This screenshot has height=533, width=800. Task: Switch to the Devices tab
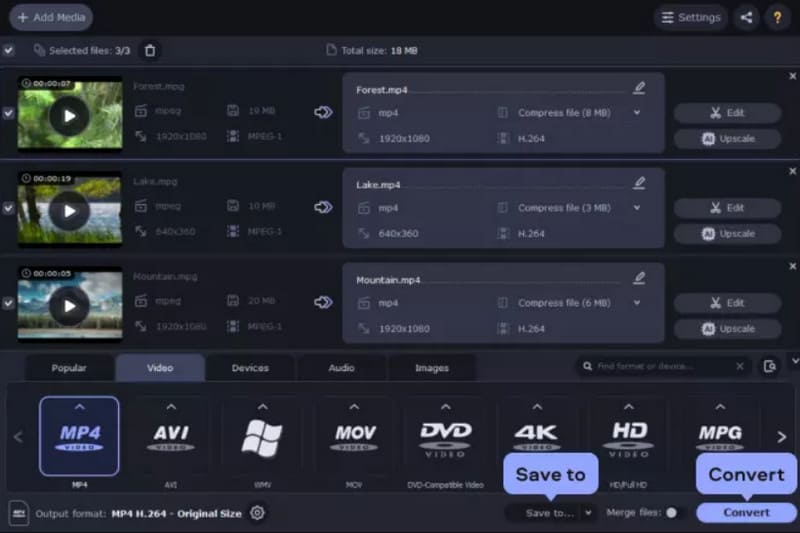[x=250, y=368]
